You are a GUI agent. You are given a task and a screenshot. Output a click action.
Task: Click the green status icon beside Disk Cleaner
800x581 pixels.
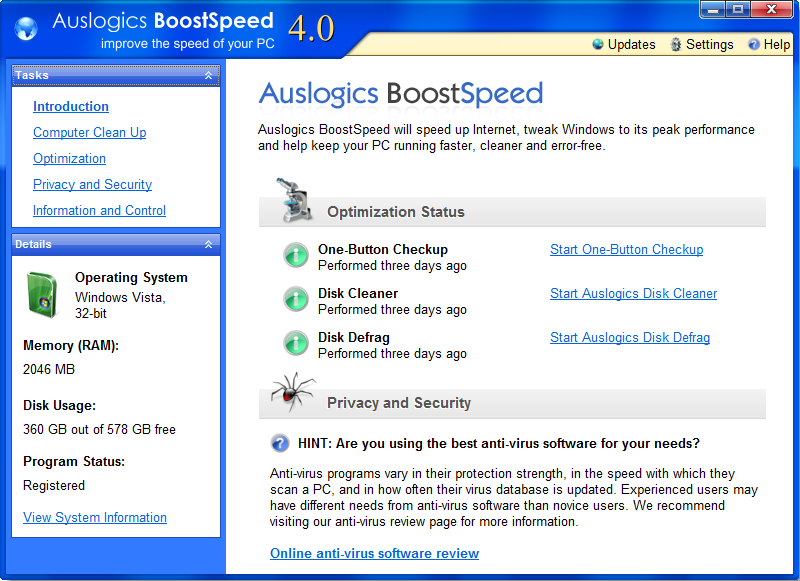296,299
